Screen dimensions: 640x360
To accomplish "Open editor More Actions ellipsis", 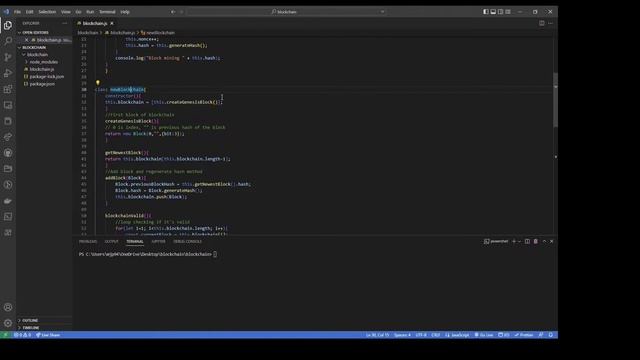I will click(x=551, y=23).
